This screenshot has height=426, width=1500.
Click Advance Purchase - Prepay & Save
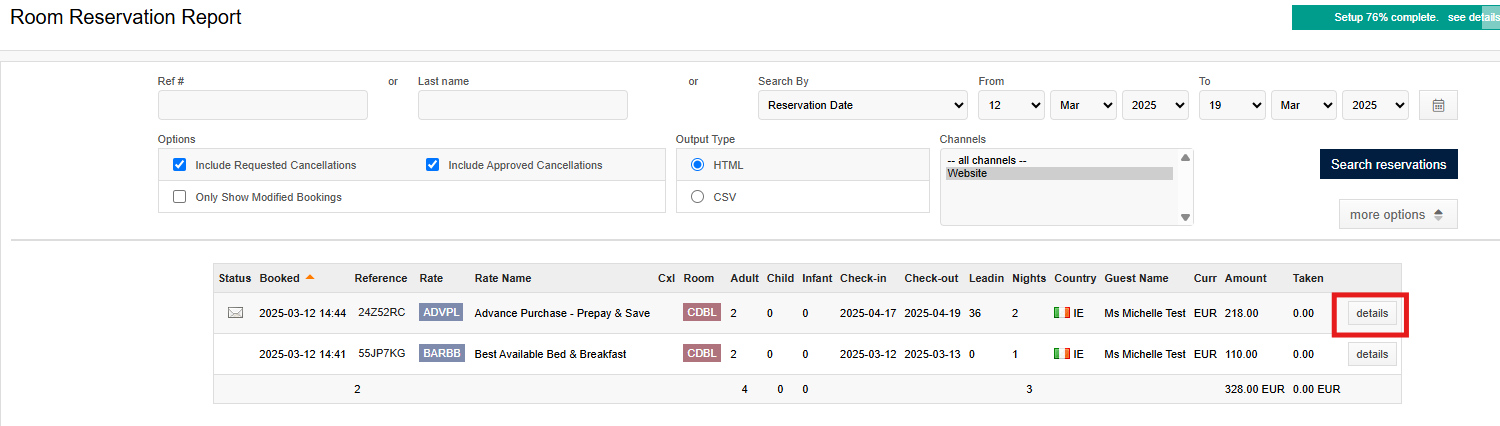point(562,313)
